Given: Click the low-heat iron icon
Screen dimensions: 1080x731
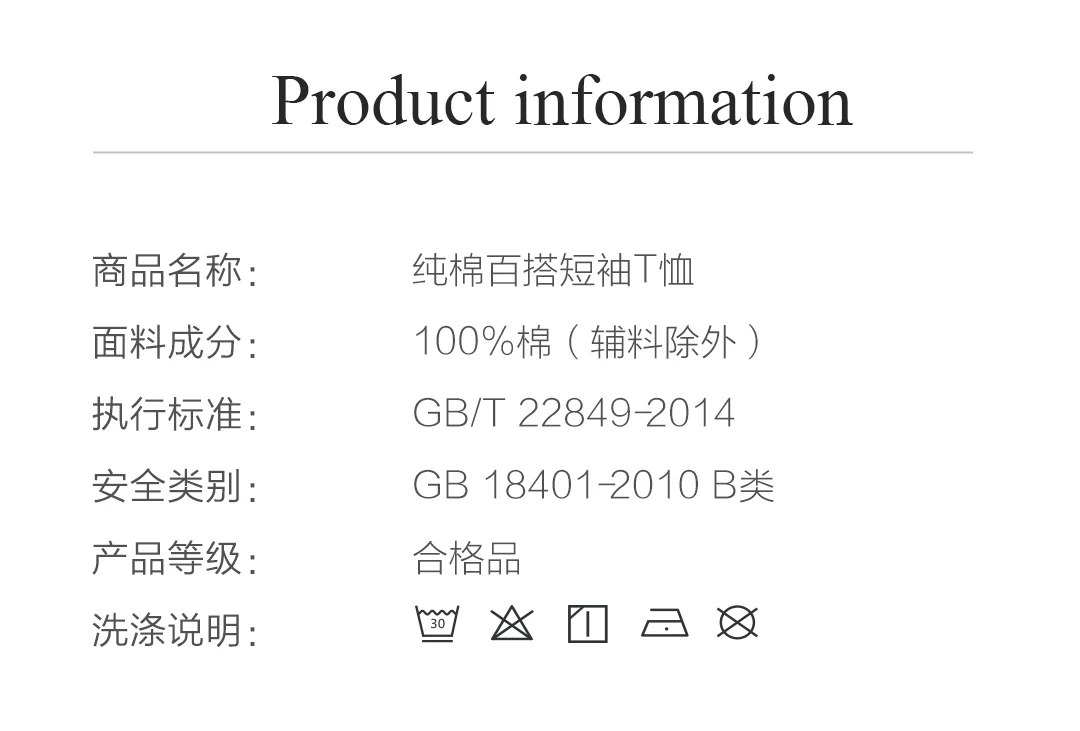Looking at the screenshot, I should click(665, 622).
